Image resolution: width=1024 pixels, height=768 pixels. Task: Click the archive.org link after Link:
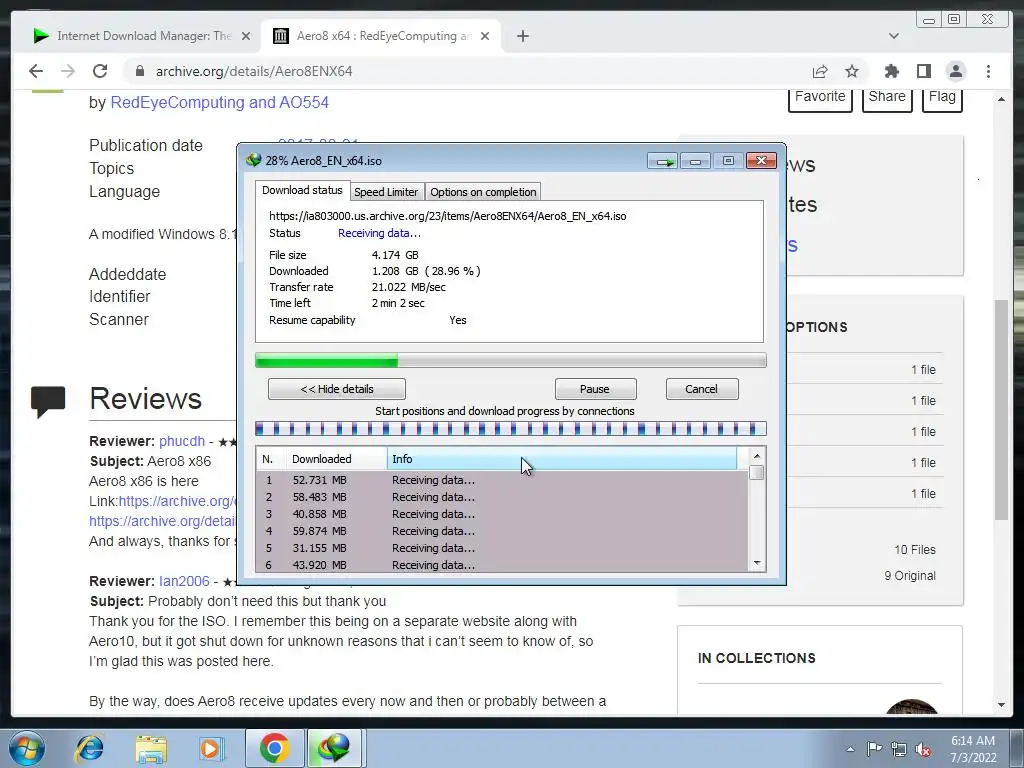pyautogui.click(x=178, y=501)
